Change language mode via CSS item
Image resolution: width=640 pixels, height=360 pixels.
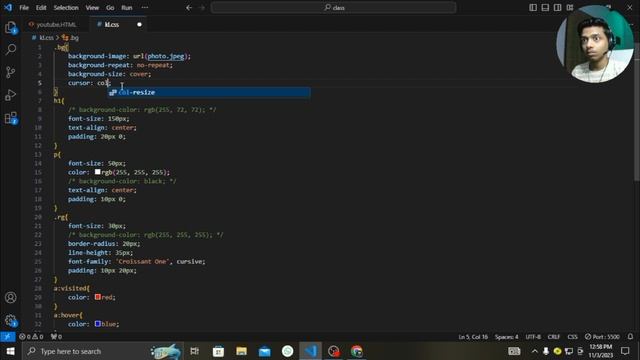coord(573,337)
